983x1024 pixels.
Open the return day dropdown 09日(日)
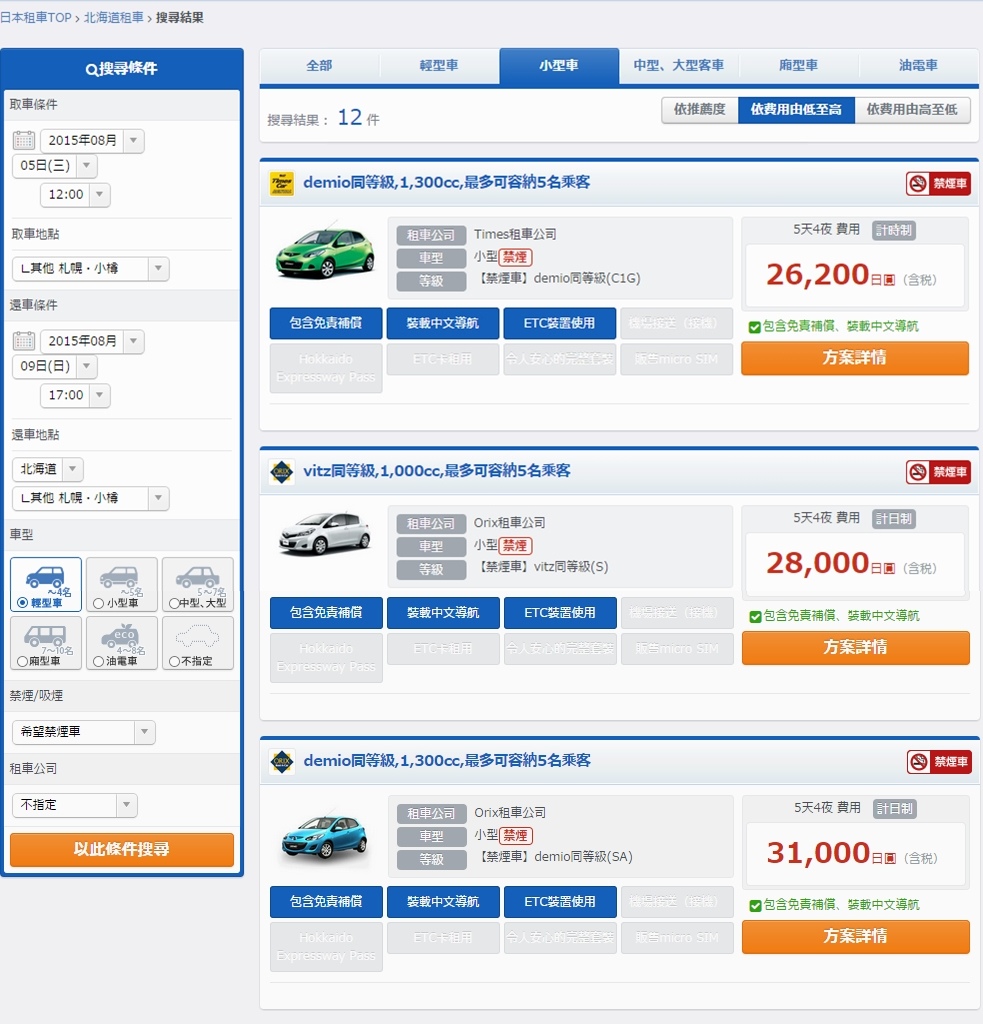(55, 366)
